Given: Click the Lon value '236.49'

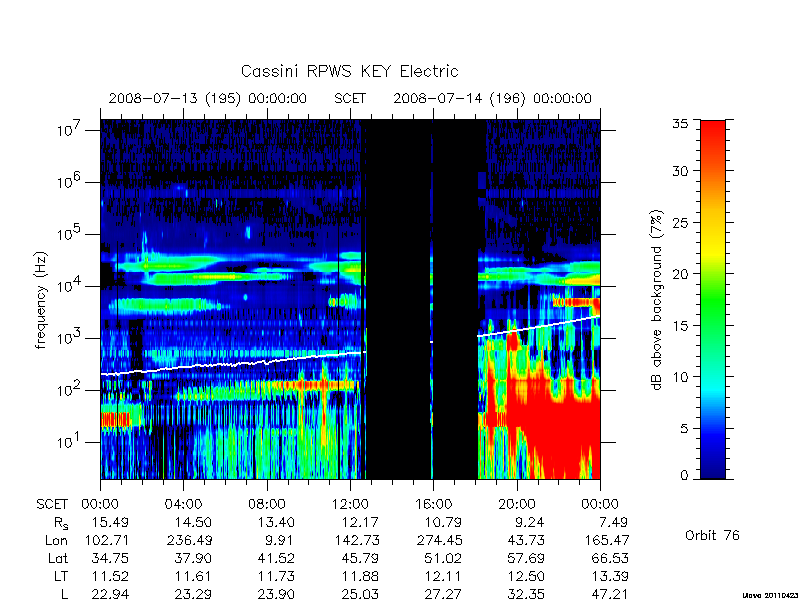Looking at the screenshot, I should click(189, 540).
